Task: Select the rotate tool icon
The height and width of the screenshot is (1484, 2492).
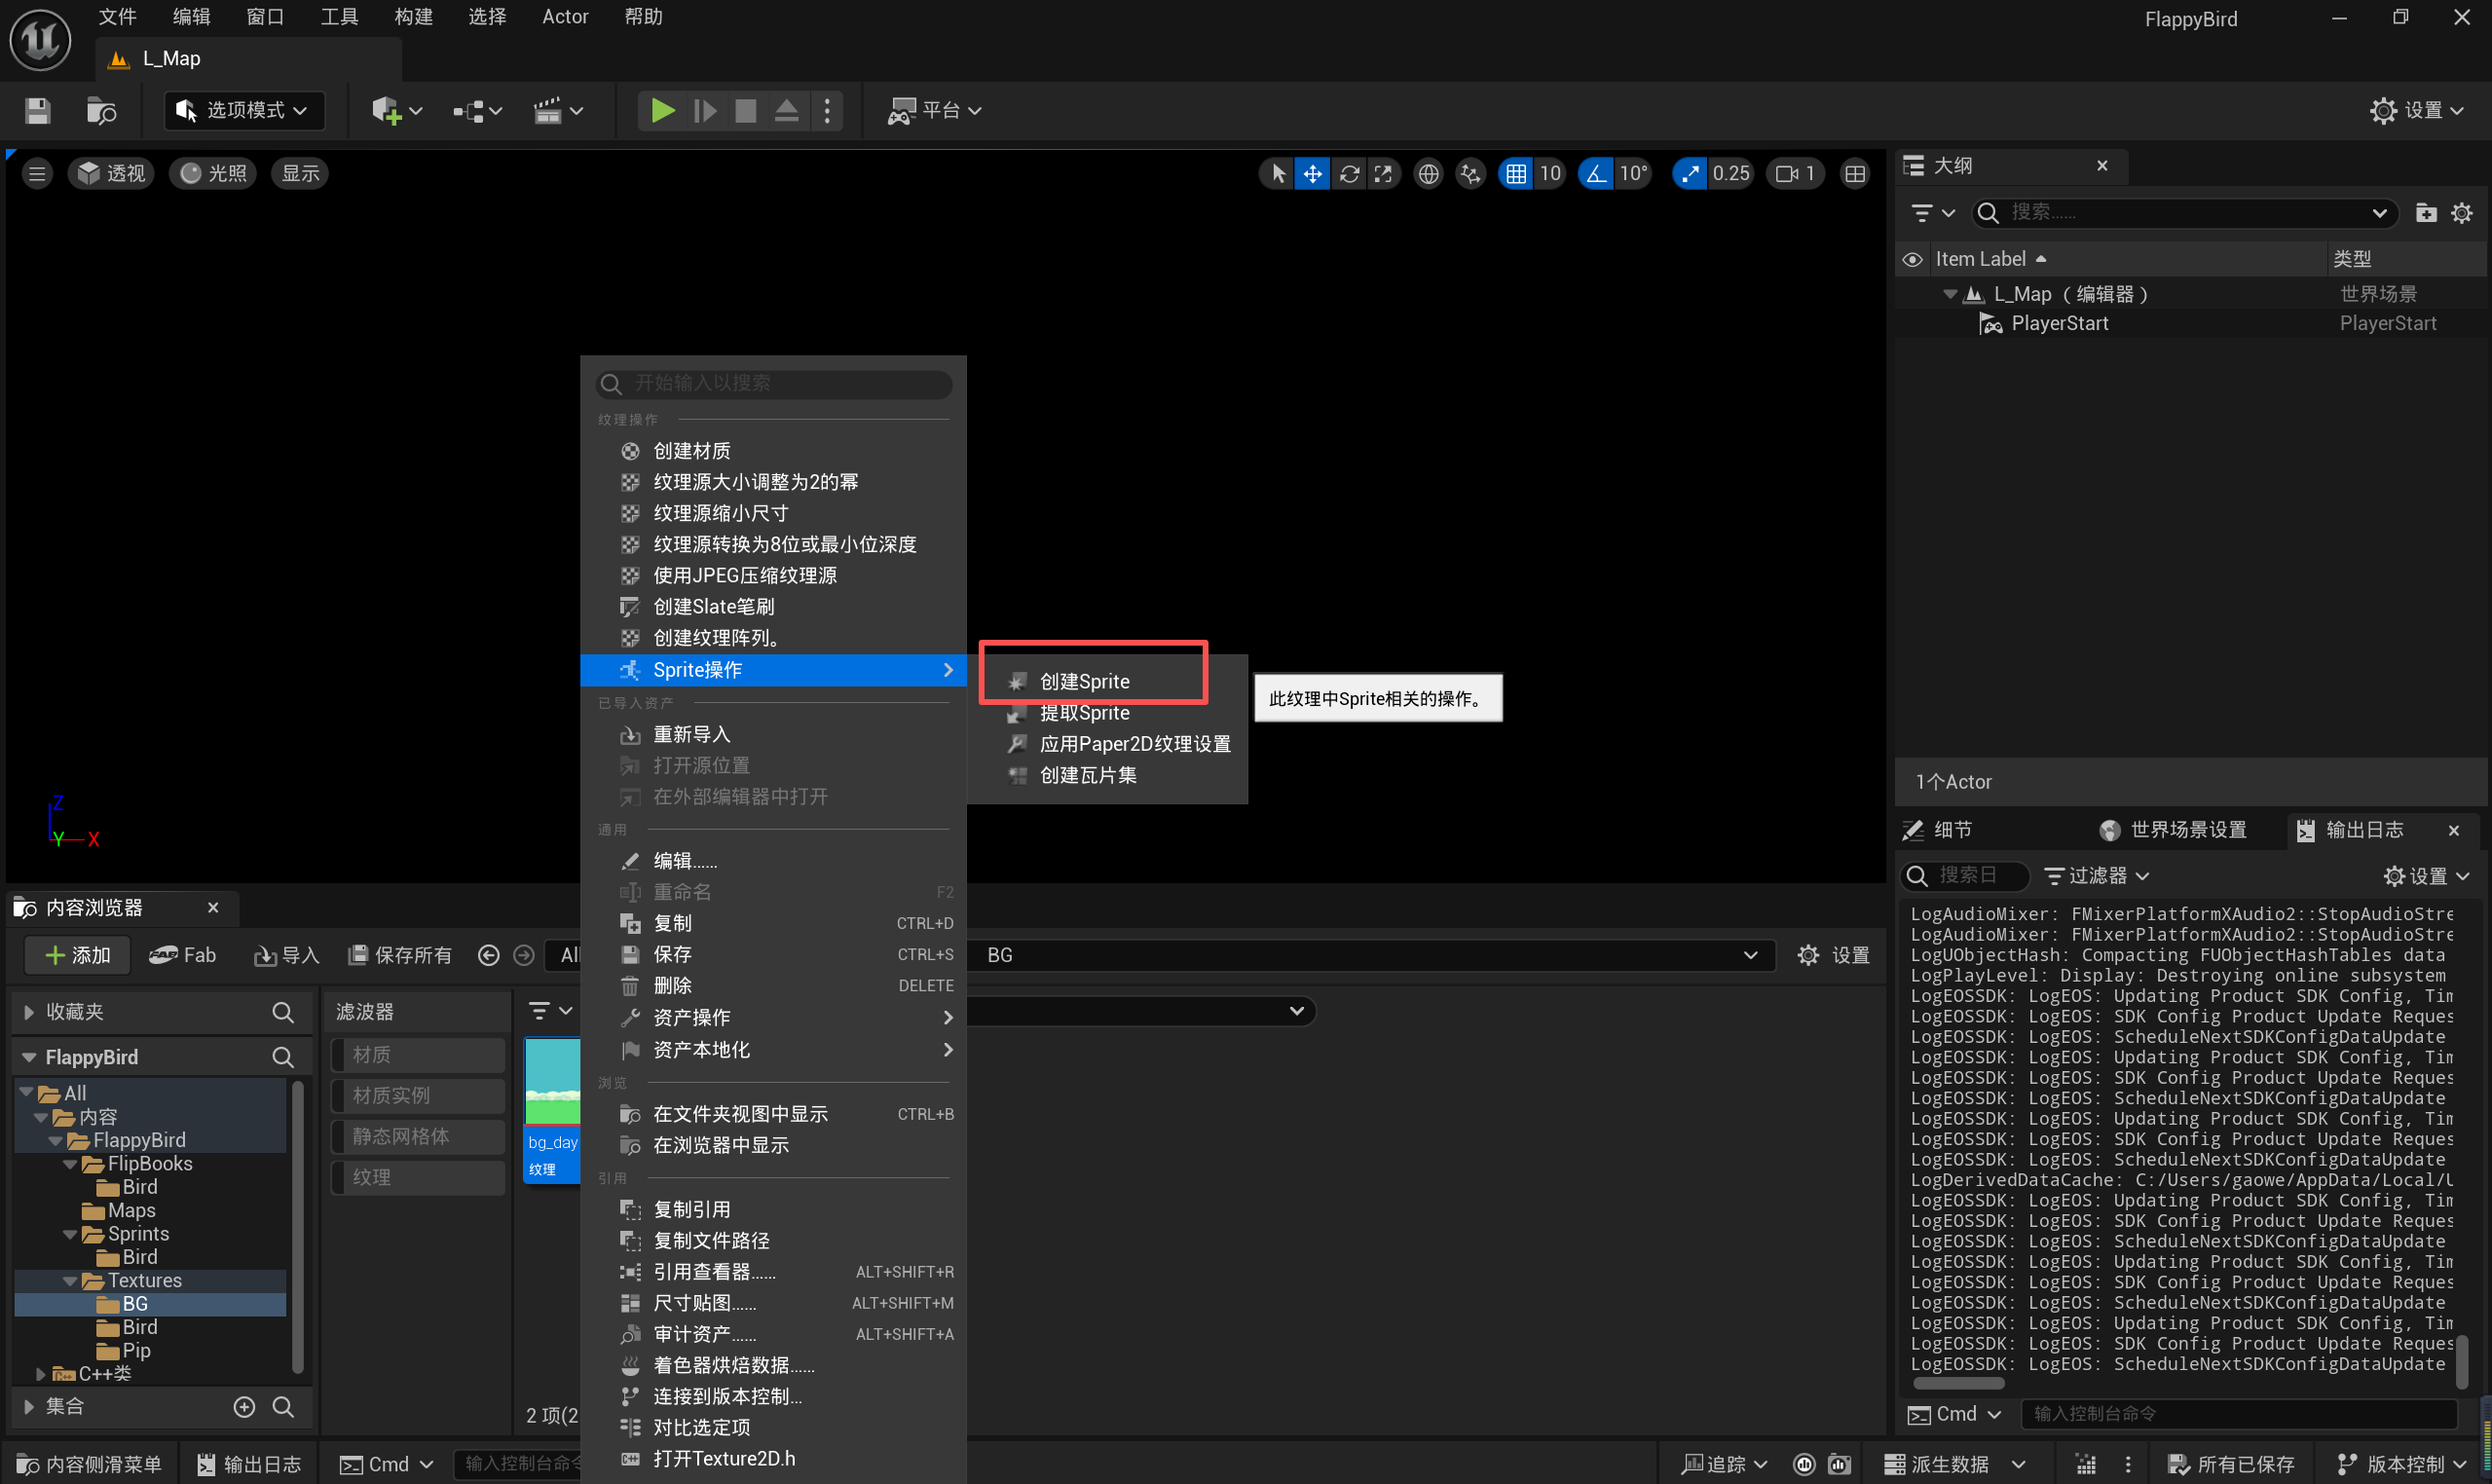Action: coord(1349,174)
